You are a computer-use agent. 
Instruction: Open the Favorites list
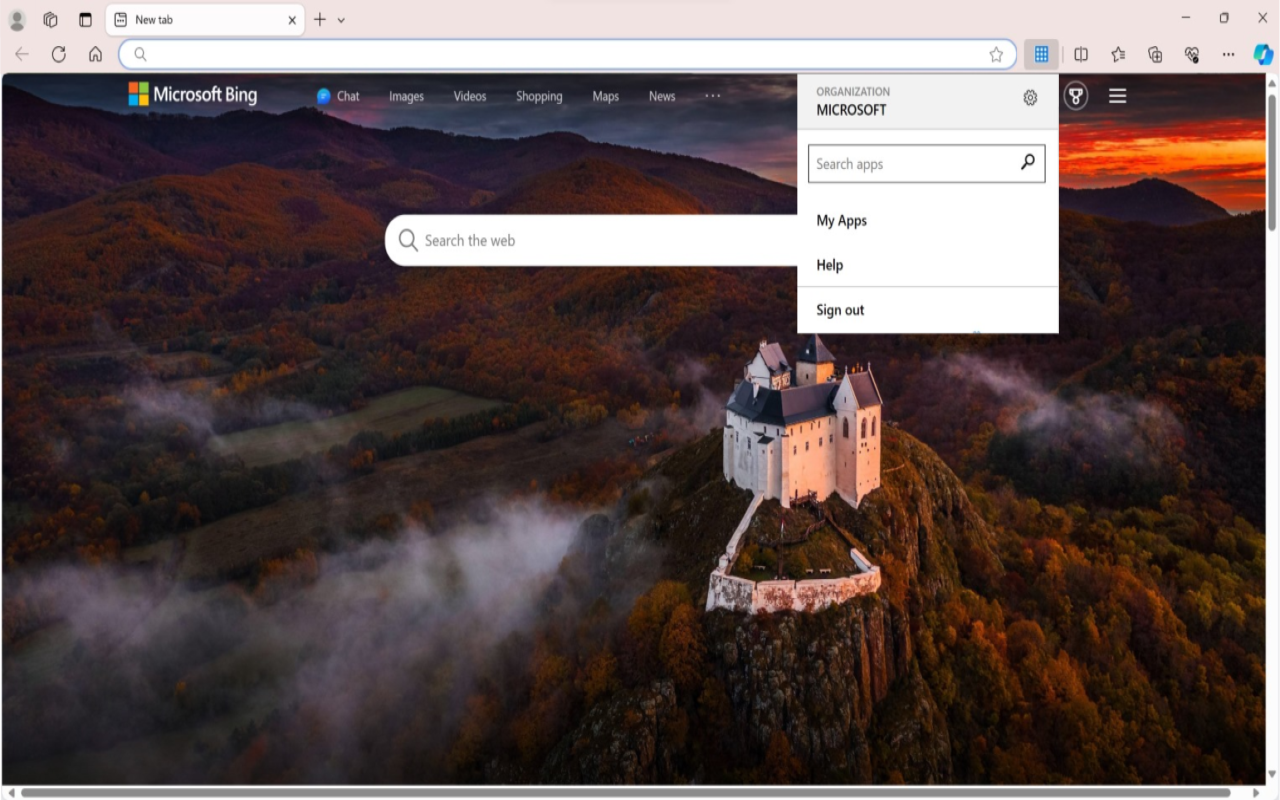[1117, 54]
